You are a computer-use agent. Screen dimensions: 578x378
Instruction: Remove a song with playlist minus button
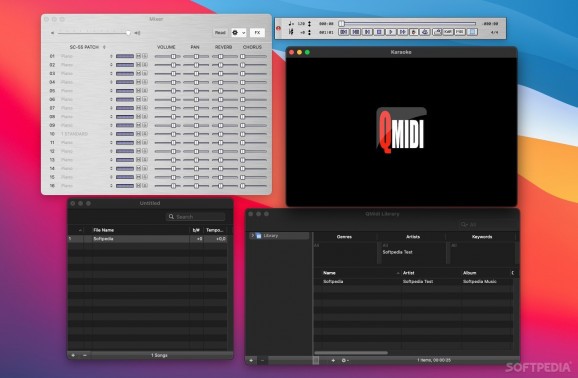tap(85, 355)
